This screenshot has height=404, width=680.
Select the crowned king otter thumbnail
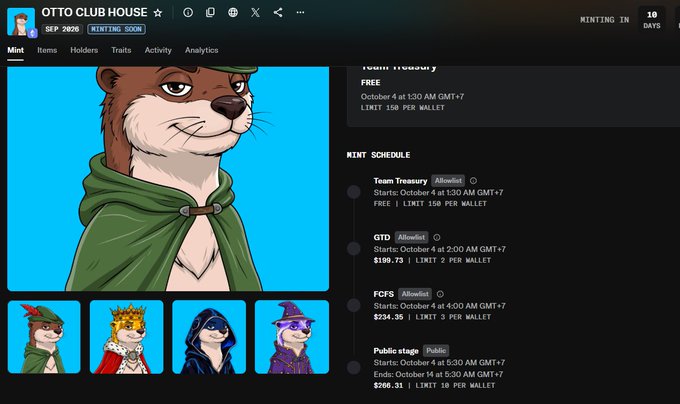click(x=127, y=337)
